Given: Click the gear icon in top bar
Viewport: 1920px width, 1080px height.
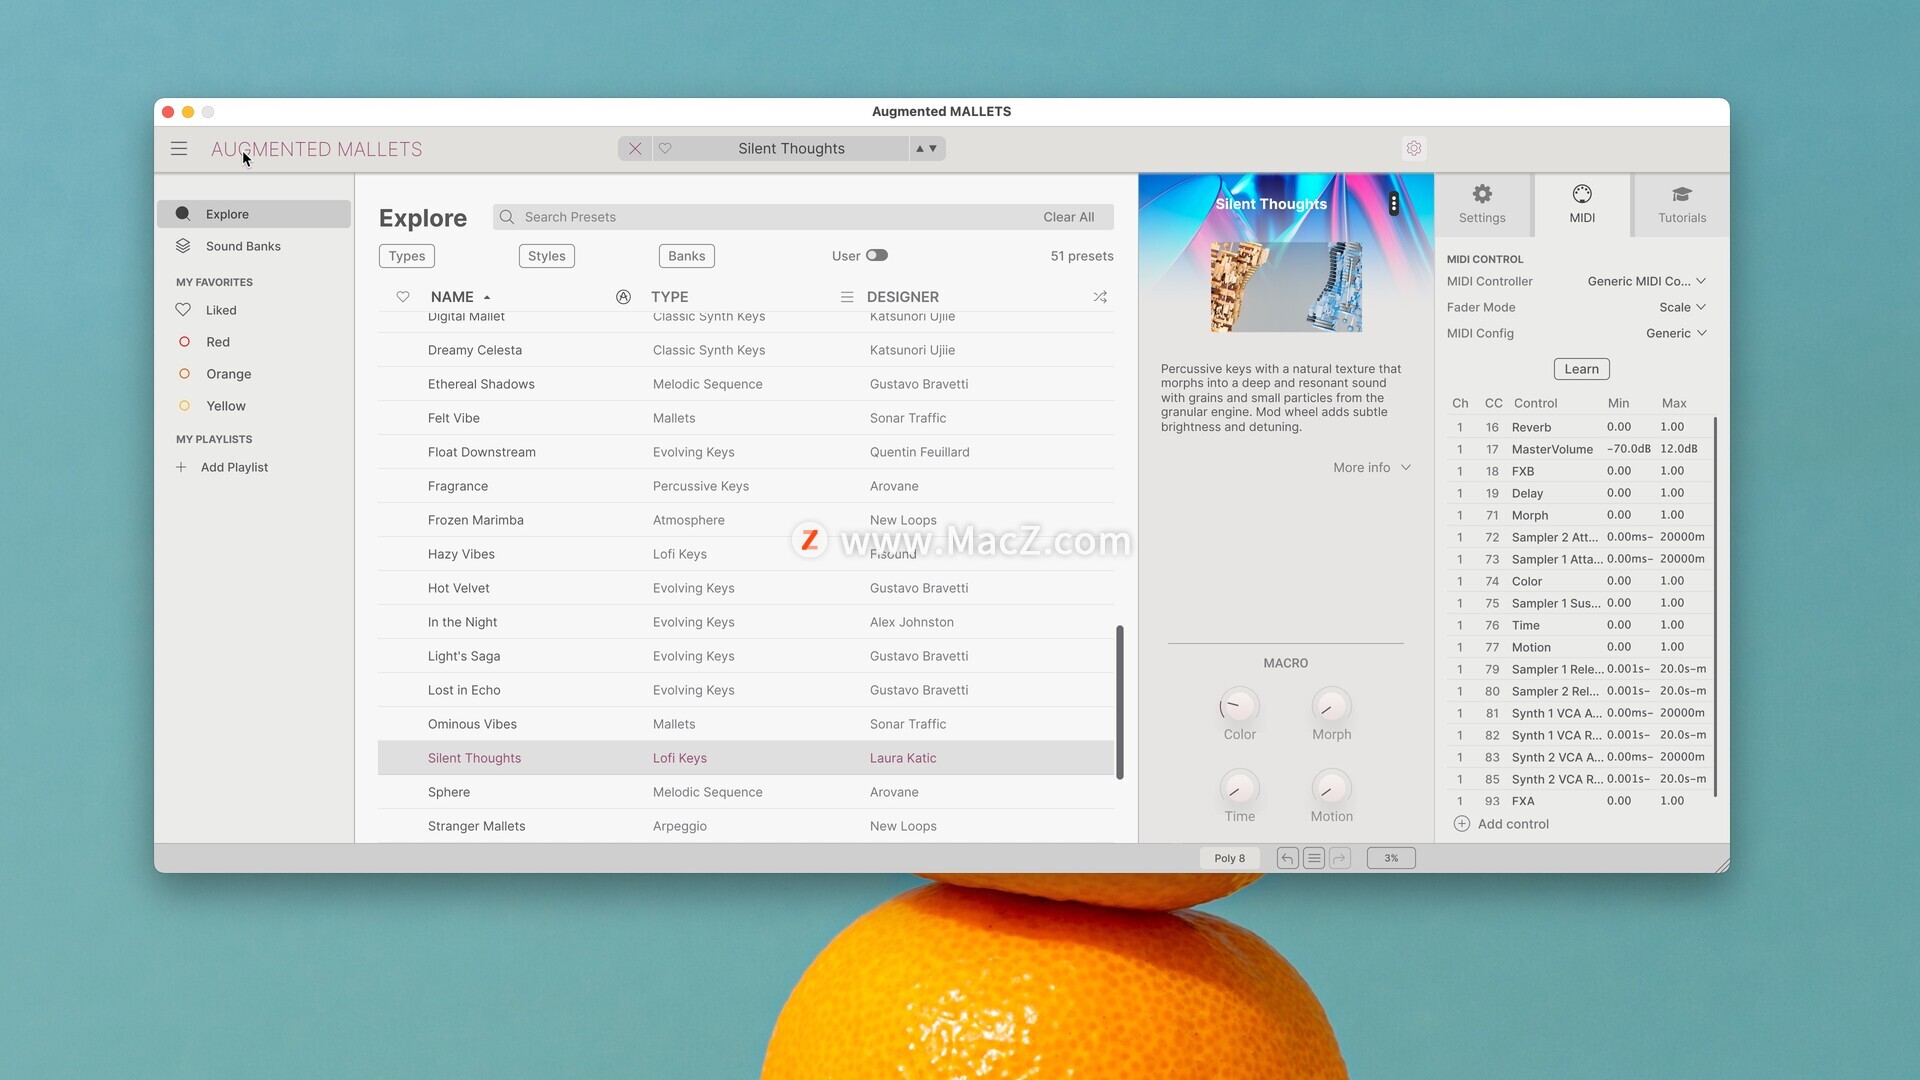Looking at the screenshot, I should pos(1414,149).
